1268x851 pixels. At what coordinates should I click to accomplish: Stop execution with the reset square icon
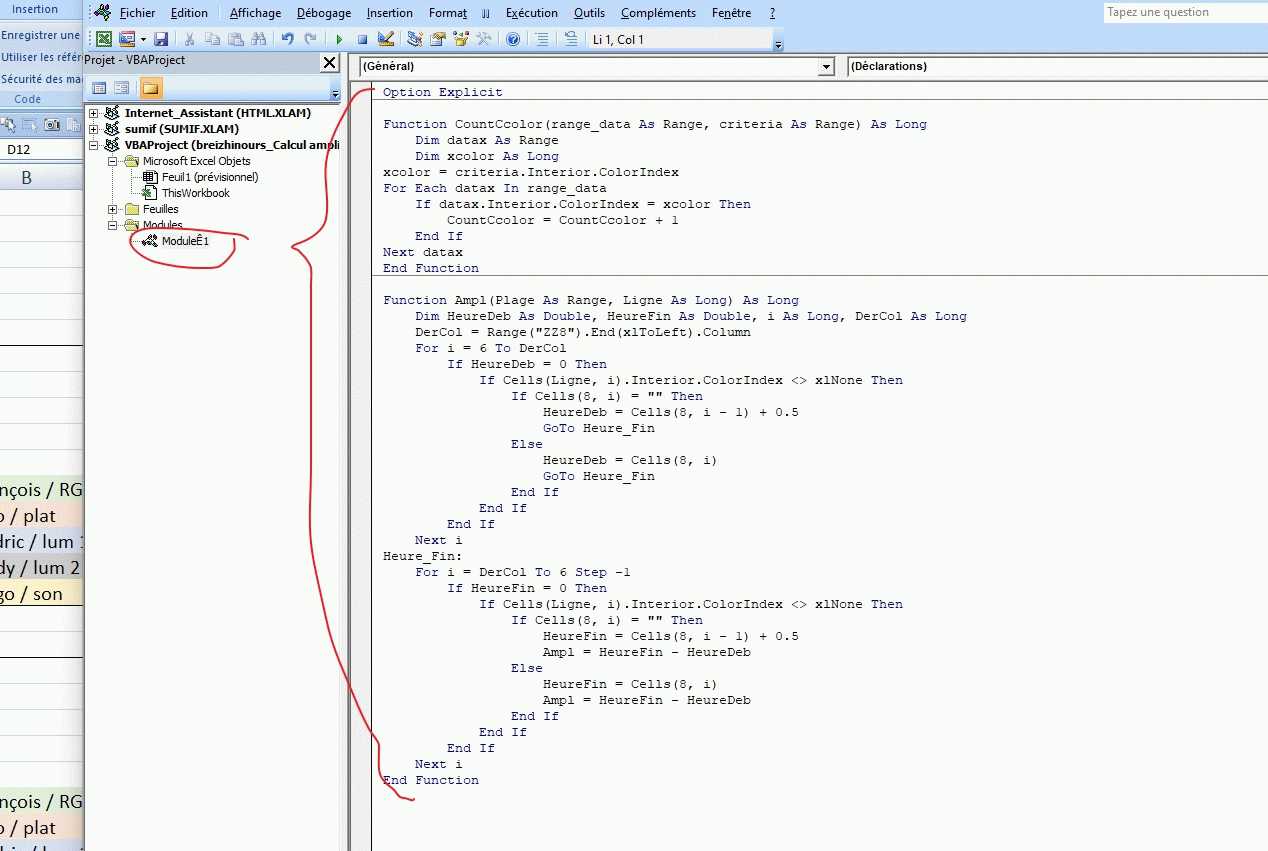[x=362, y=39]
